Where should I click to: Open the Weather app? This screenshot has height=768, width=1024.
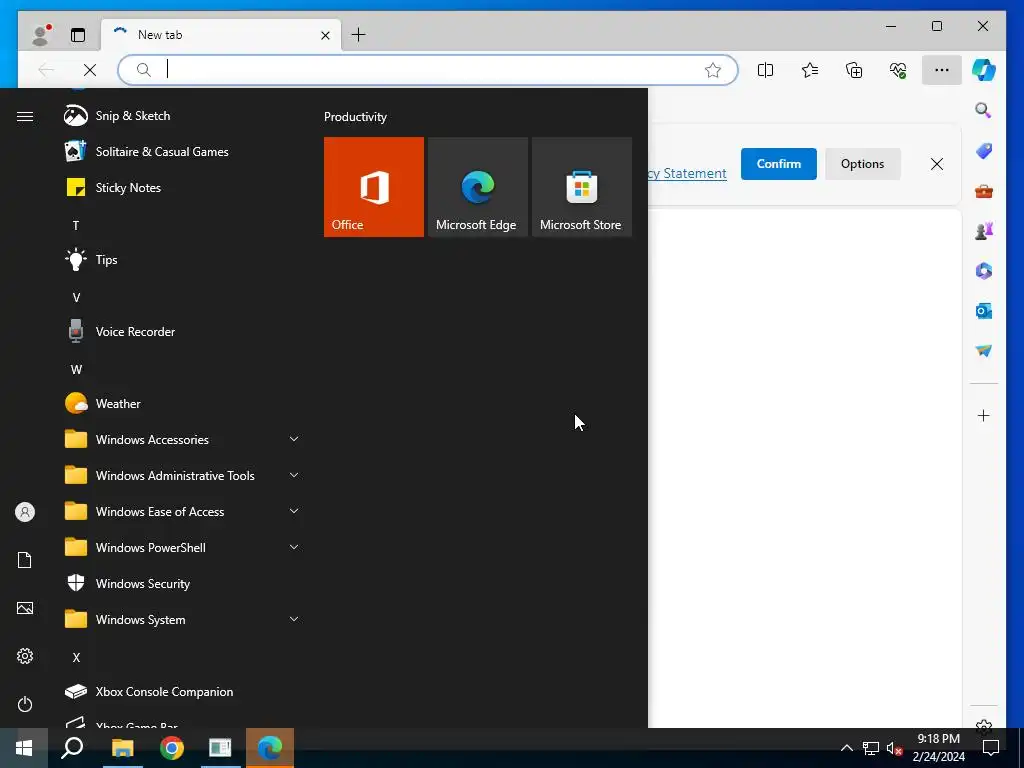180,404
